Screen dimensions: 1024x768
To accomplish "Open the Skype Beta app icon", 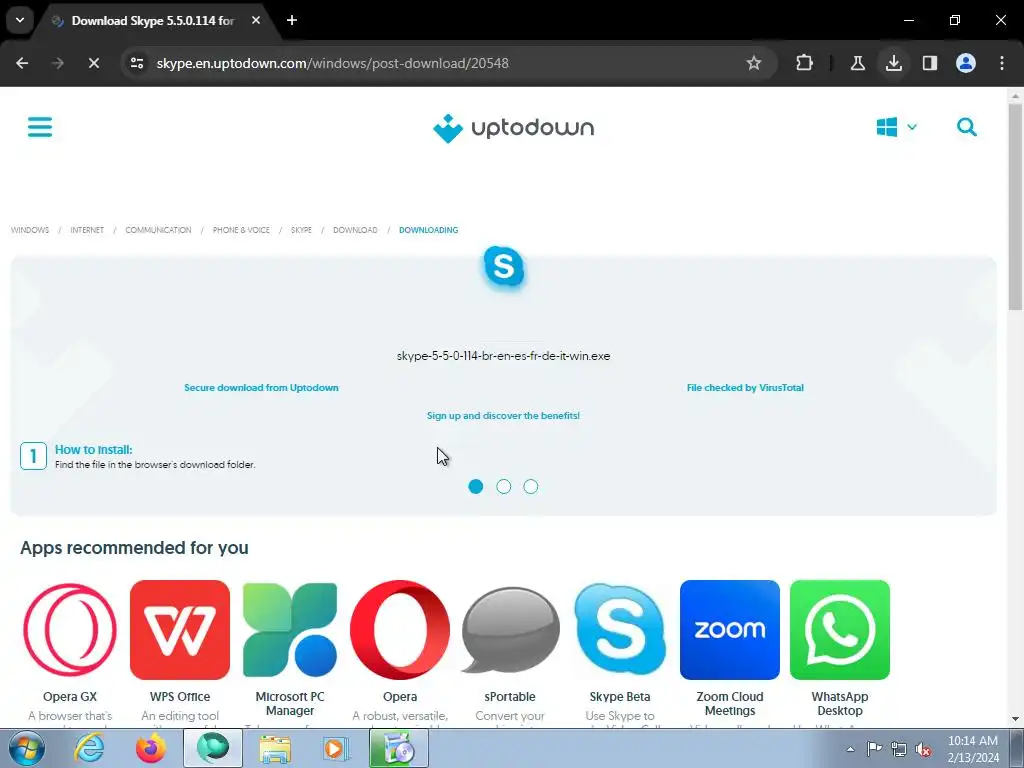I will 620,630.
